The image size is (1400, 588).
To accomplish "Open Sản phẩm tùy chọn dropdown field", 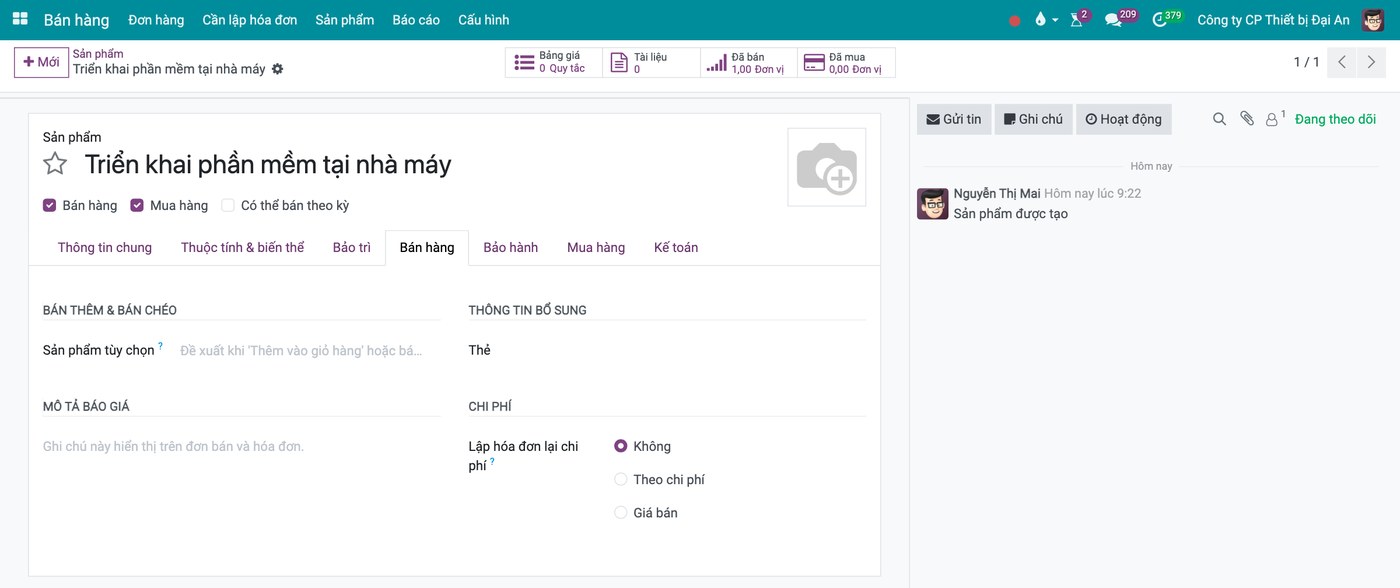I will (x=309, y=351).
